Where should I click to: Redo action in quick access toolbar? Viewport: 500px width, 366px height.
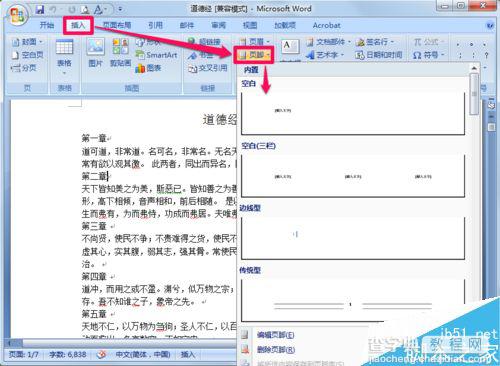coord(71,10)
